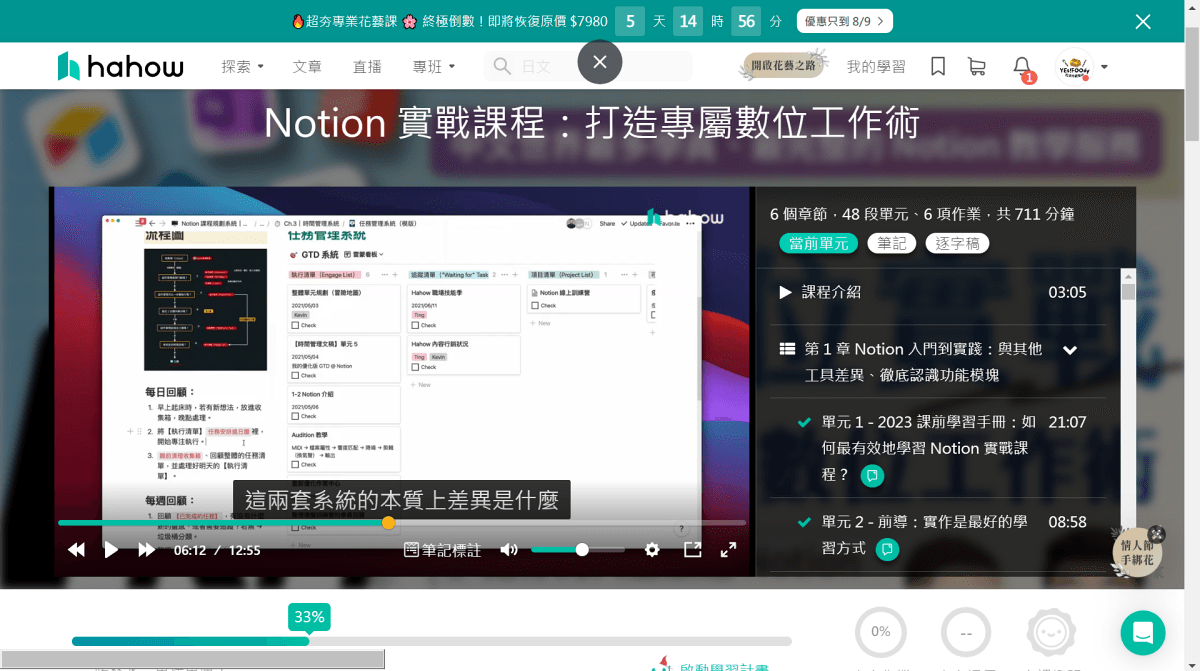
Task: Expand the account menu arrow
Action: click(x=1104, y=67)
